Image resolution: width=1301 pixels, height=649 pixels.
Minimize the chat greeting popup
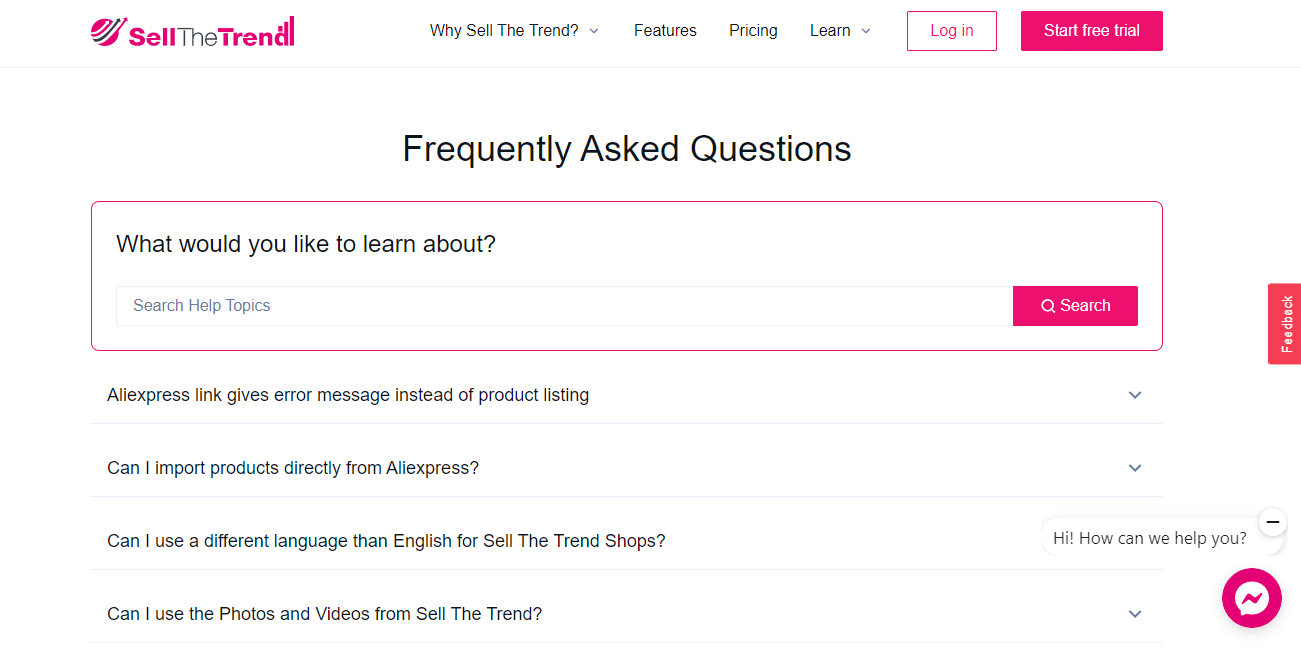(x=1272, y=522)
